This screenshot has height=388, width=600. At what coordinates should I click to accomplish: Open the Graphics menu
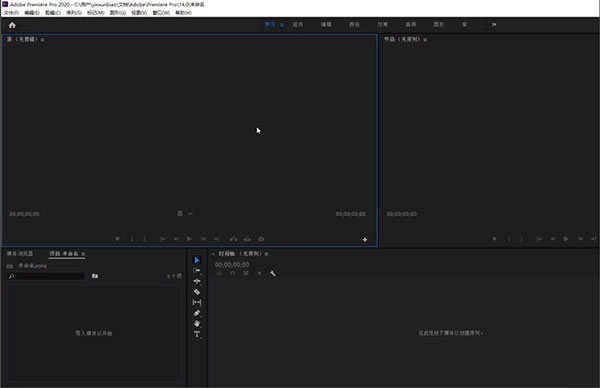[x=117, y=13]
